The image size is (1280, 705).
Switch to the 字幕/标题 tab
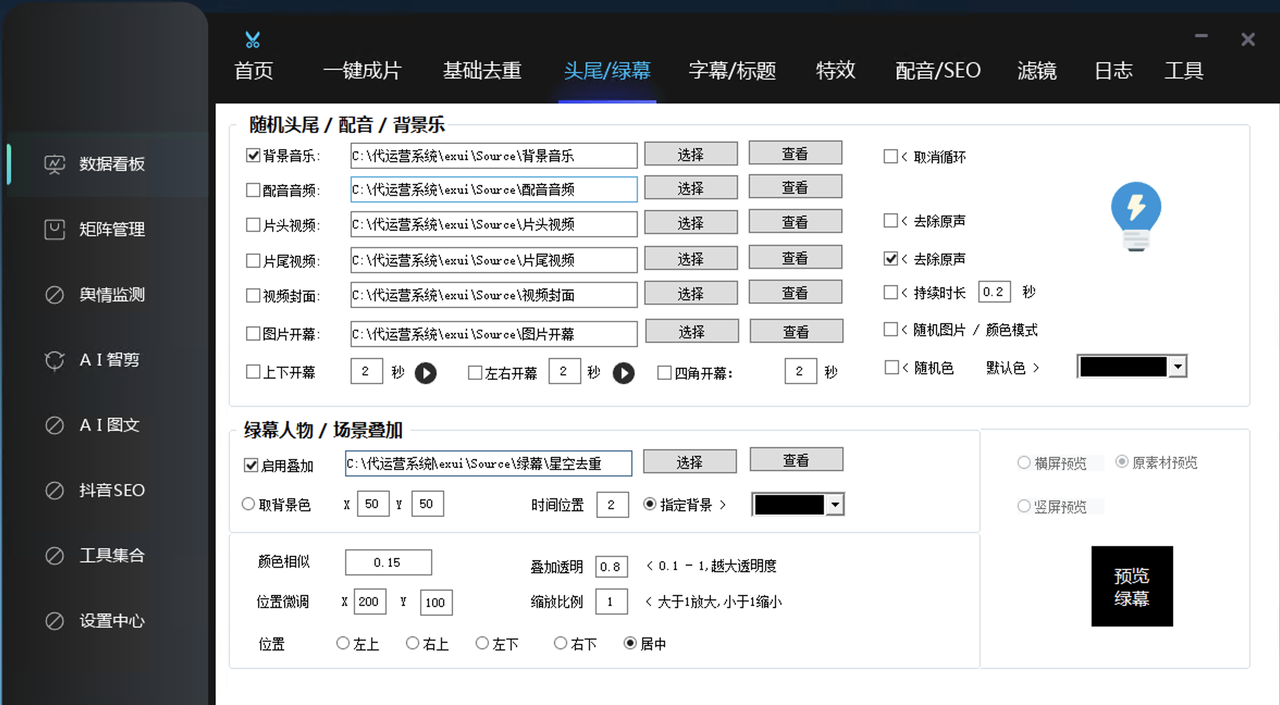point(732,71)
